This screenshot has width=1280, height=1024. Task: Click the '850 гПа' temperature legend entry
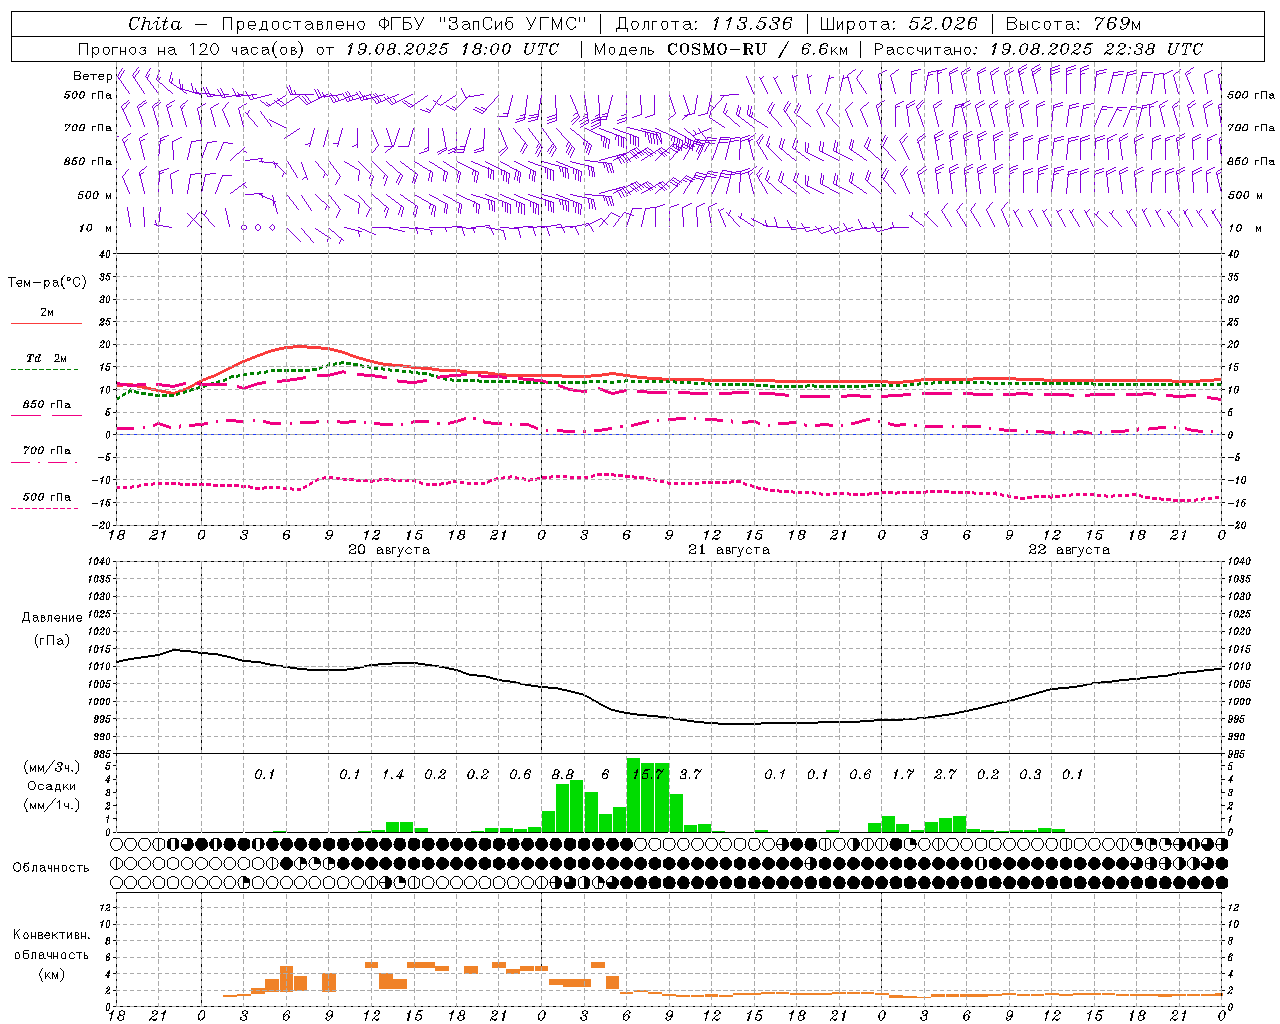(46, 405)
